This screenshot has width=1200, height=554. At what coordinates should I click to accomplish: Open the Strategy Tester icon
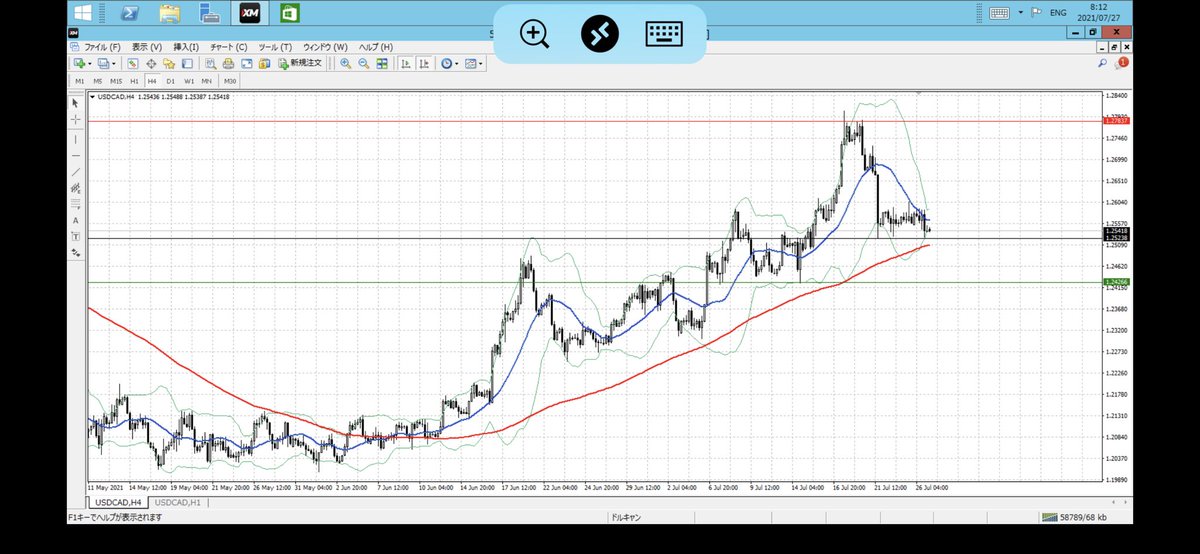(210, 63)
